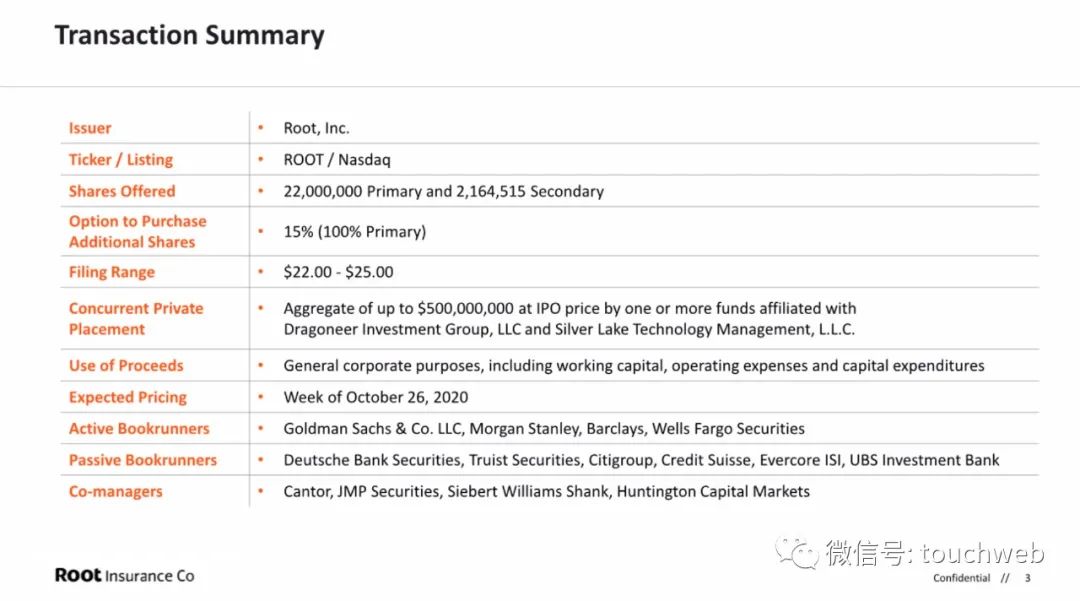Click the bullet next to Cantor, JMP Securities

261,492
